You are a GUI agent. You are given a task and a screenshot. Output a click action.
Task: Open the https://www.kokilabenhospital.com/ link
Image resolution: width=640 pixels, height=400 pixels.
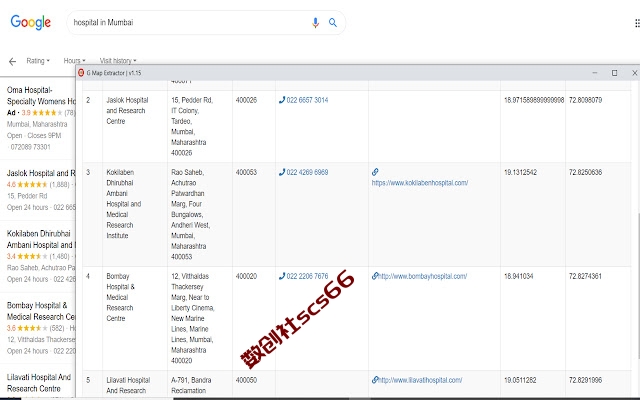(x=420, y=183)
